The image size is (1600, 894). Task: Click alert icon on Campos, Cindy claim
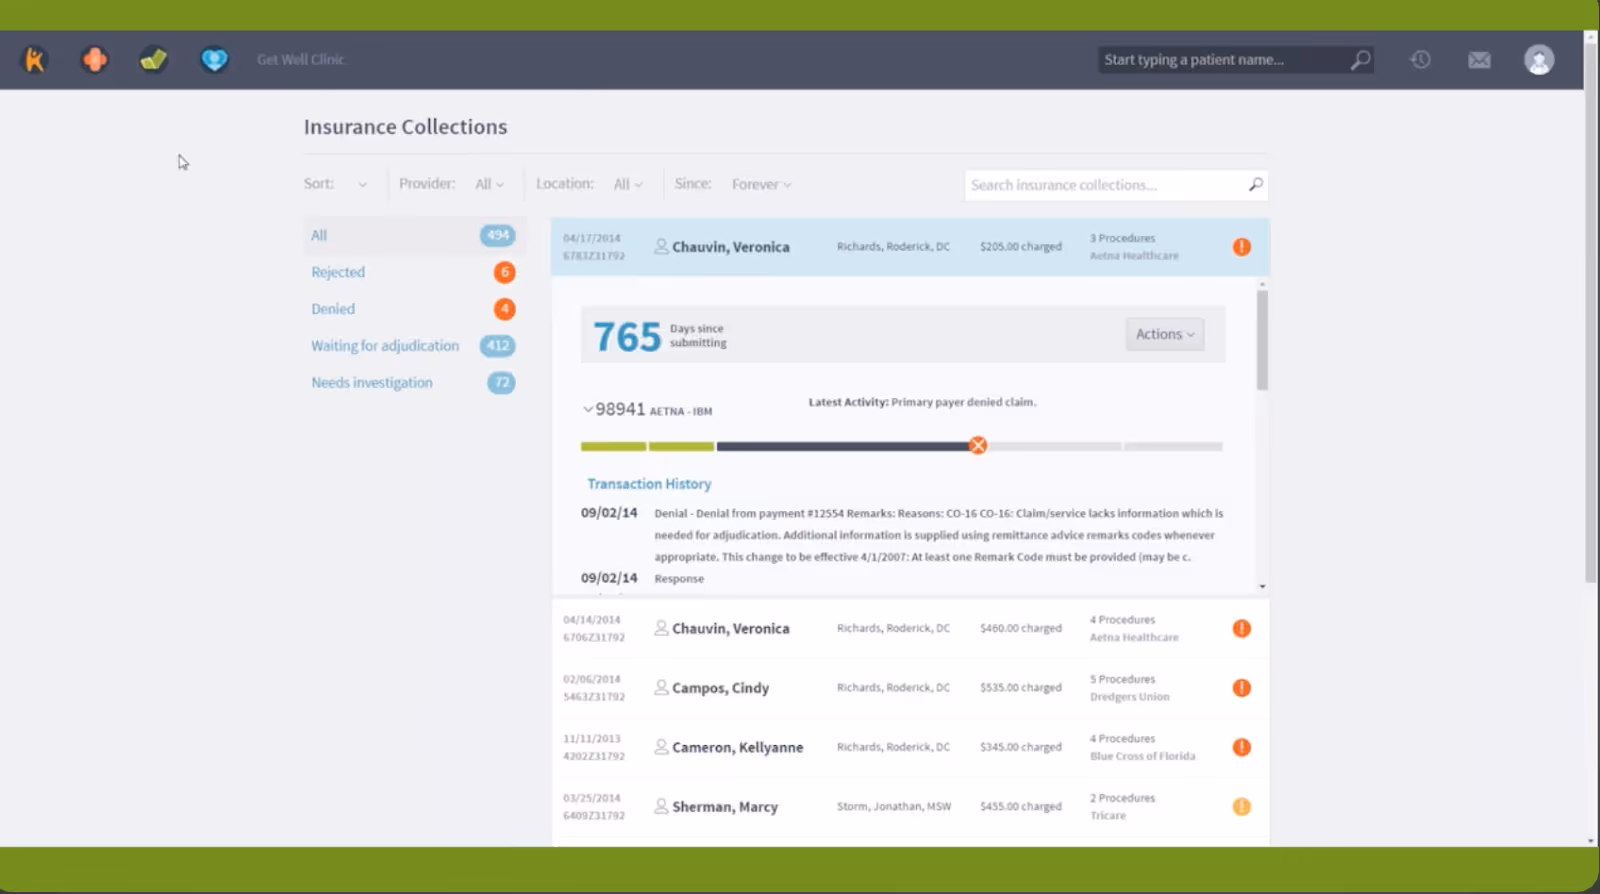click(x=1241, y=688)
